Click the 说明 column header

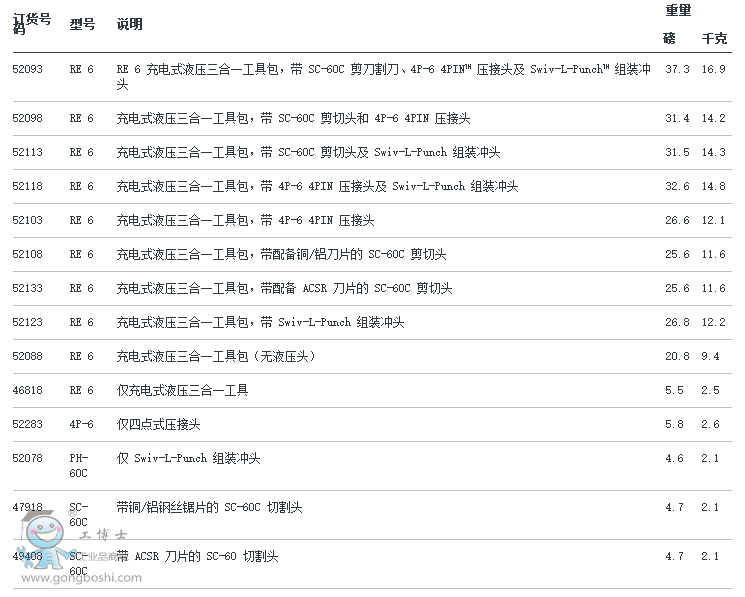[x=130, y=24]
